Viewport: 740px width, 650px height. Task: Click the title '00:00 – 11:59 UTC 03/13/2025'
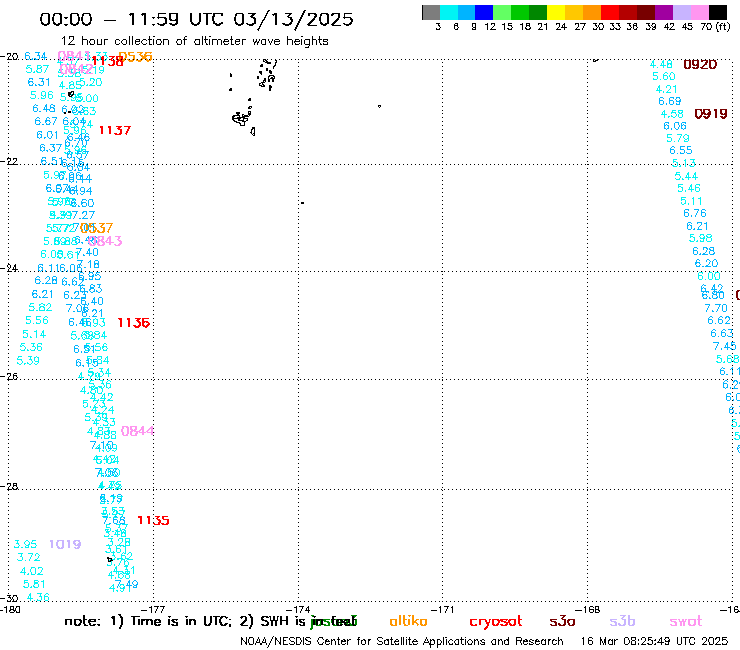(x=196, y=19)
